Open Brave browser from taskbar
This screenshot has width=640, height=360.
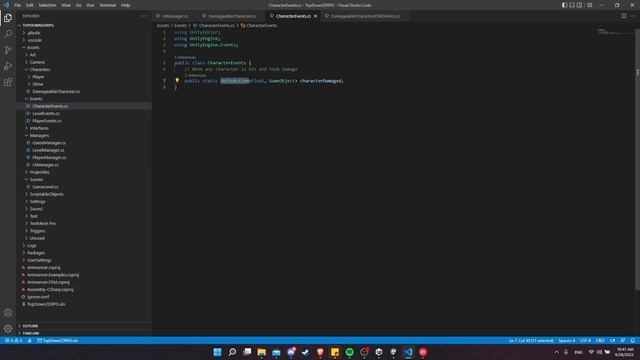(320, 352)
